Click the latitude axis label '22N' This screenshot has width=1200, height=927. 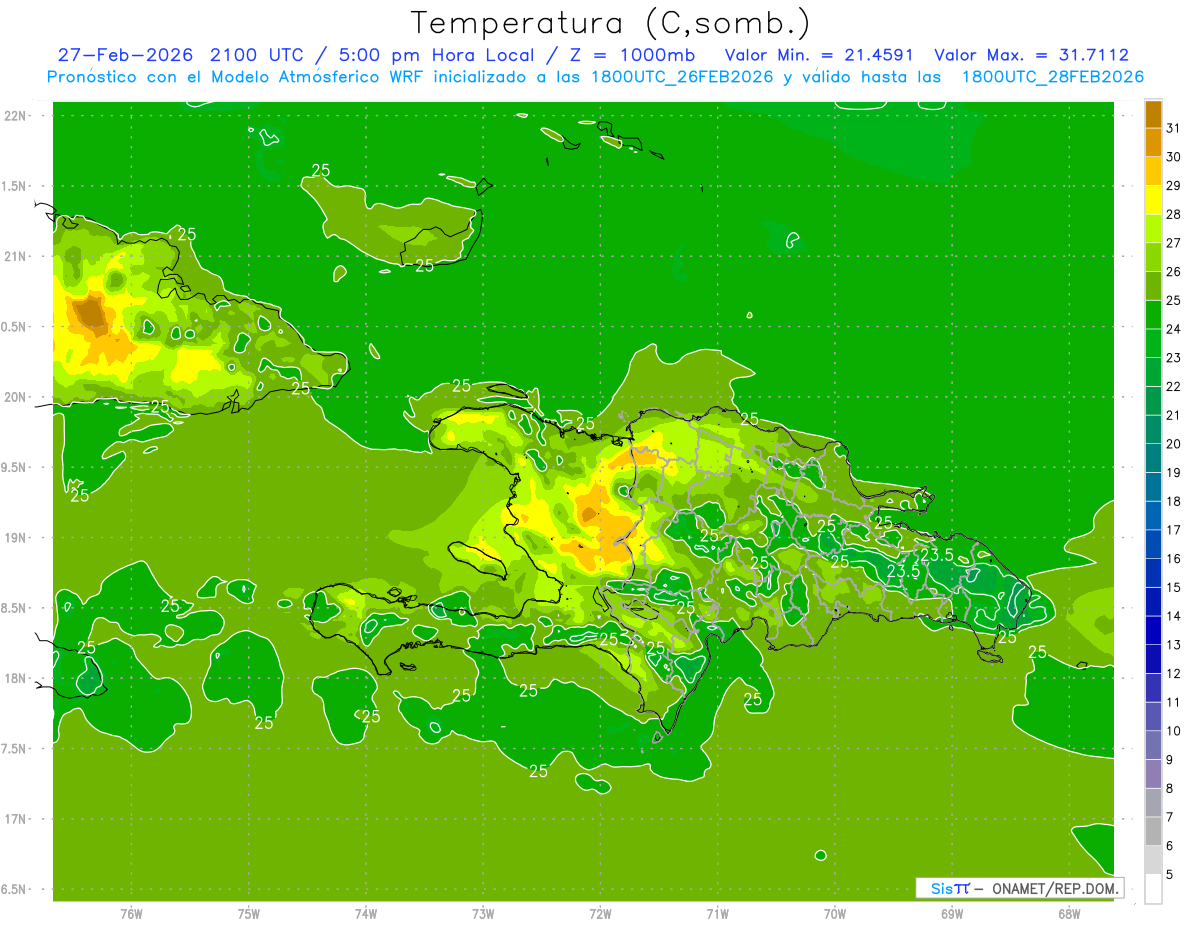pyautogui.click(x=17, y=116)
